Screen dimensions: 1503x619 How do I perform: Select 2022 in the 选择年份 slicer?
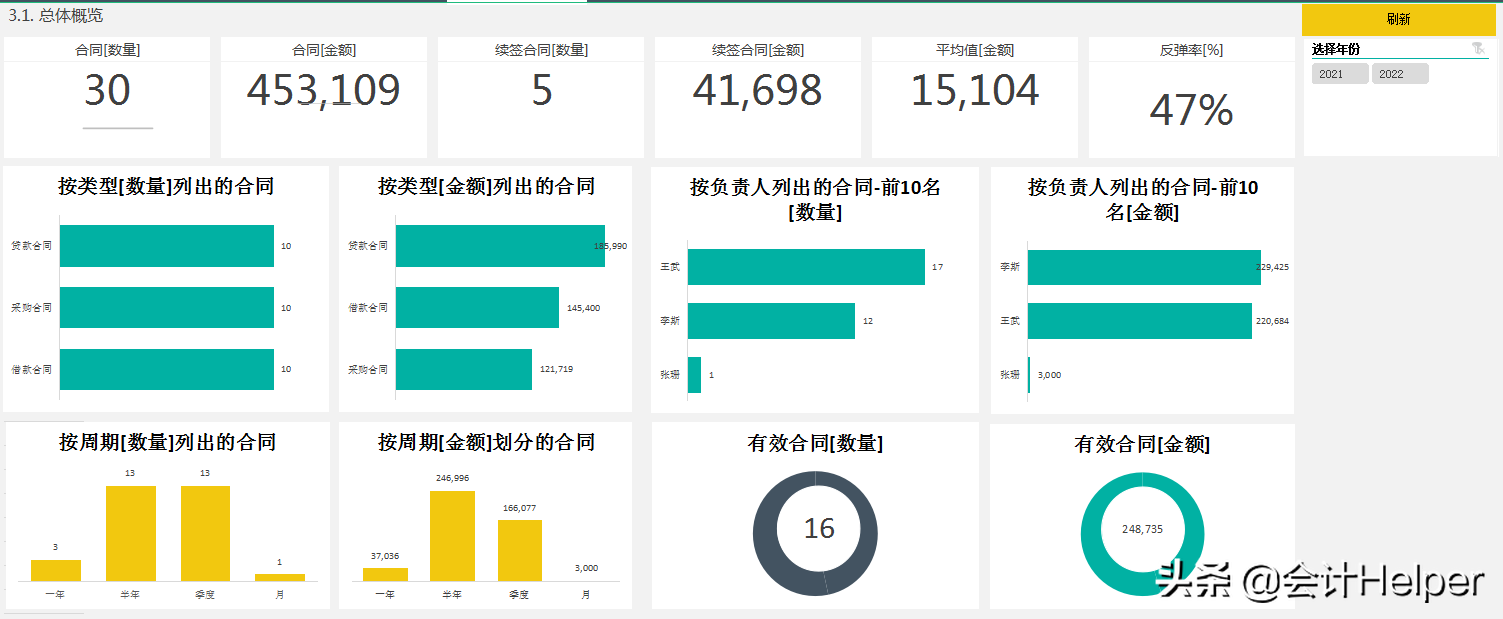point(1400,72)
